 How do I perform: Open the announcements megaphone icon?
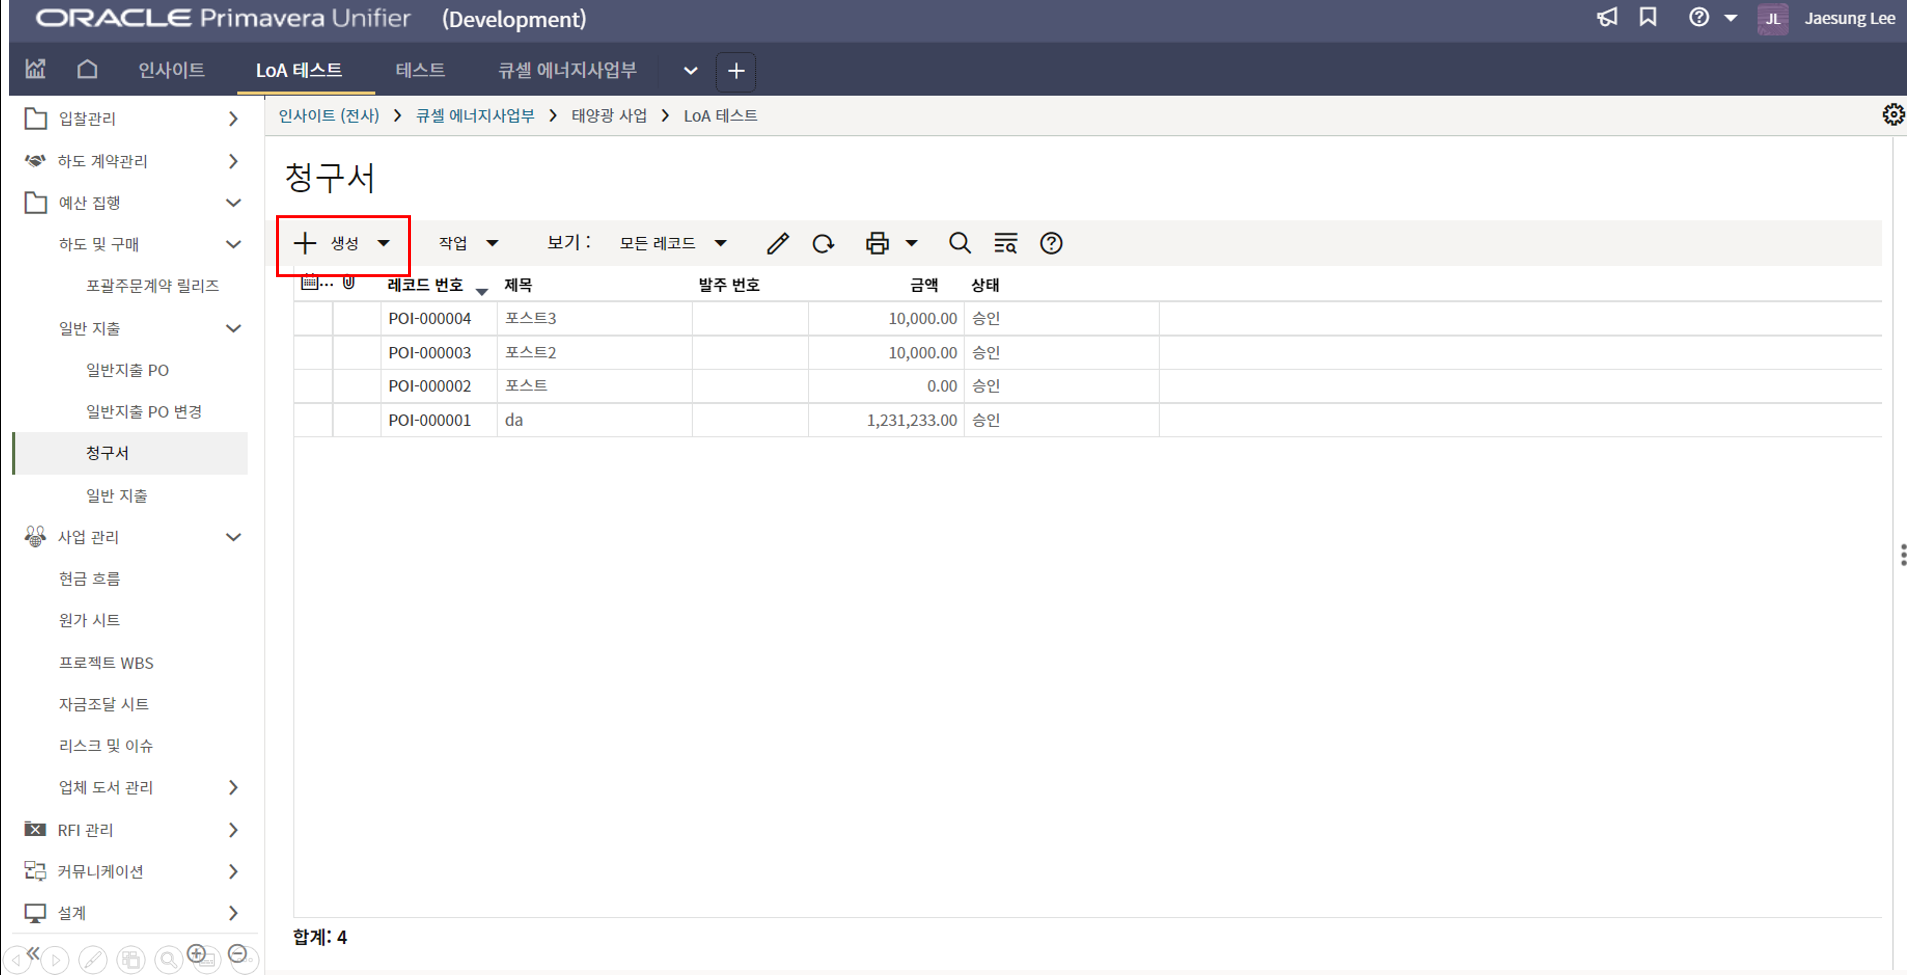tap(1607, 18)
